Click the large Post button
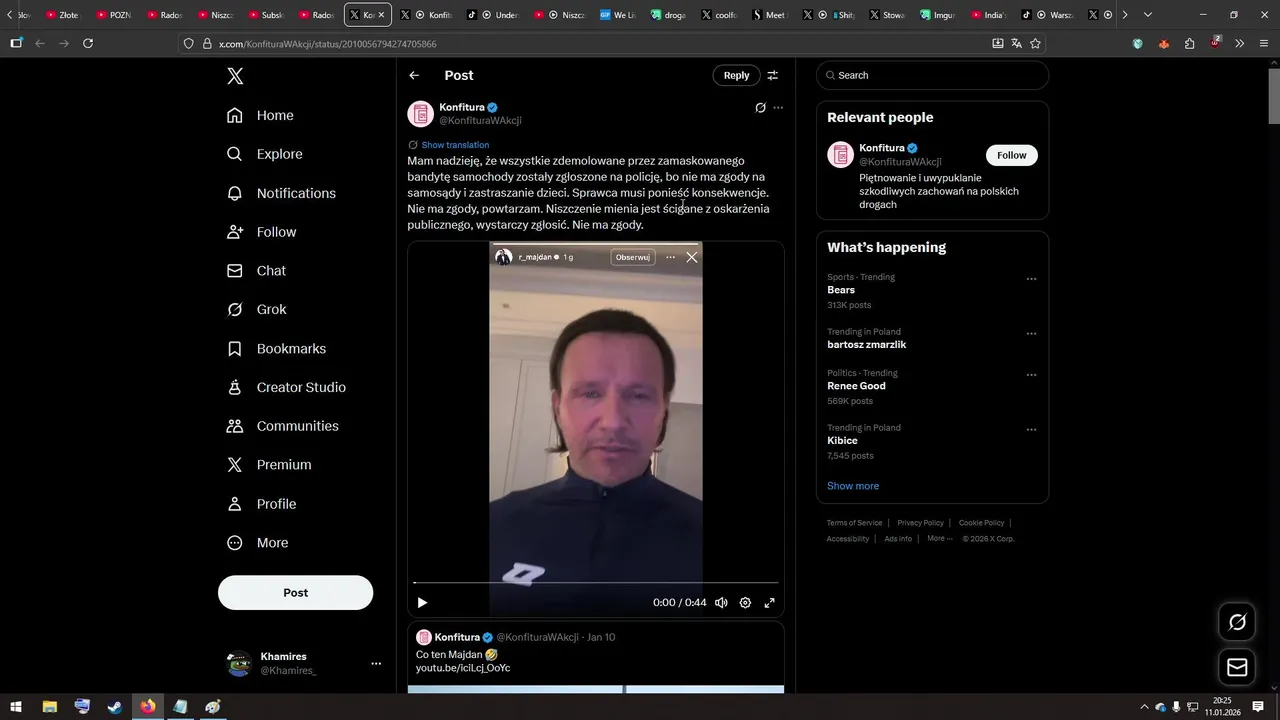Screen dimensions: 1280x720 [295, 593]
